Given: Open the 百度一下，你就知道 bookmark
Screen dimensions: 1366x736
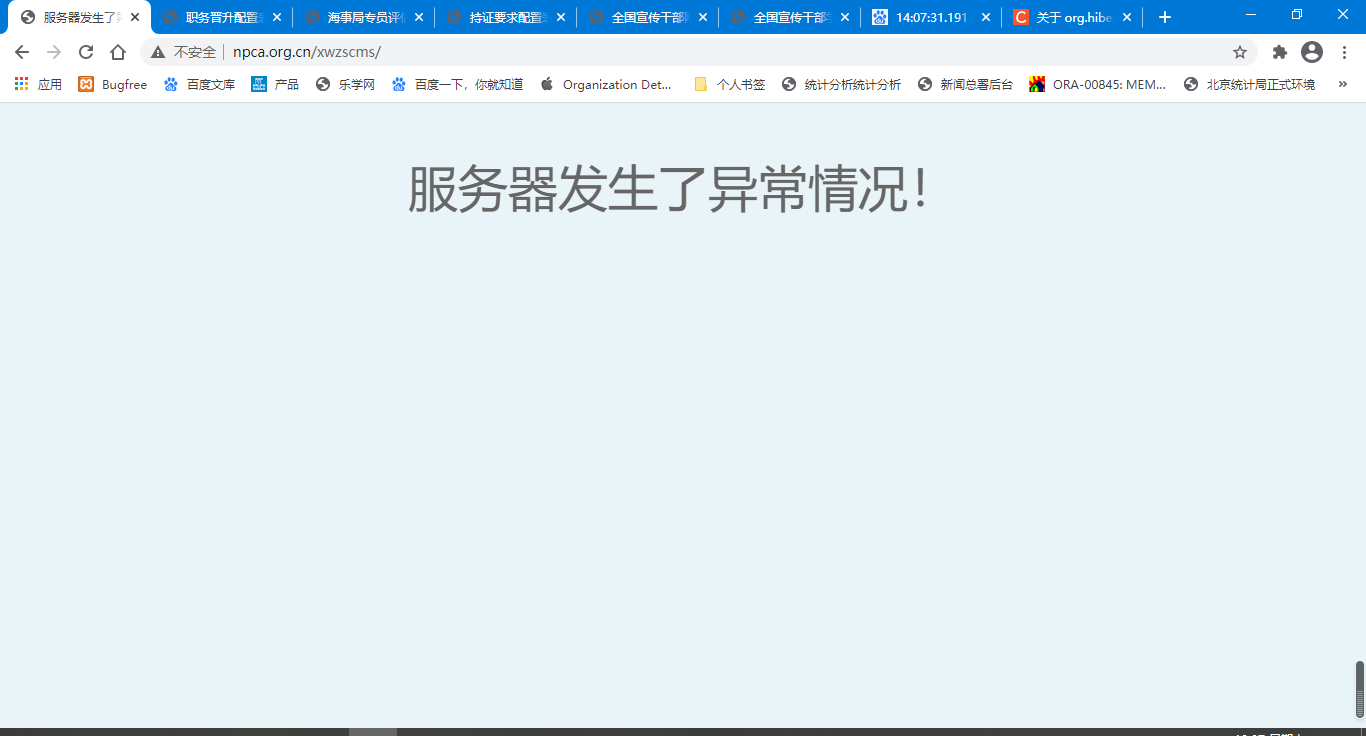Looking at the screenshot, I should [457, 85].
